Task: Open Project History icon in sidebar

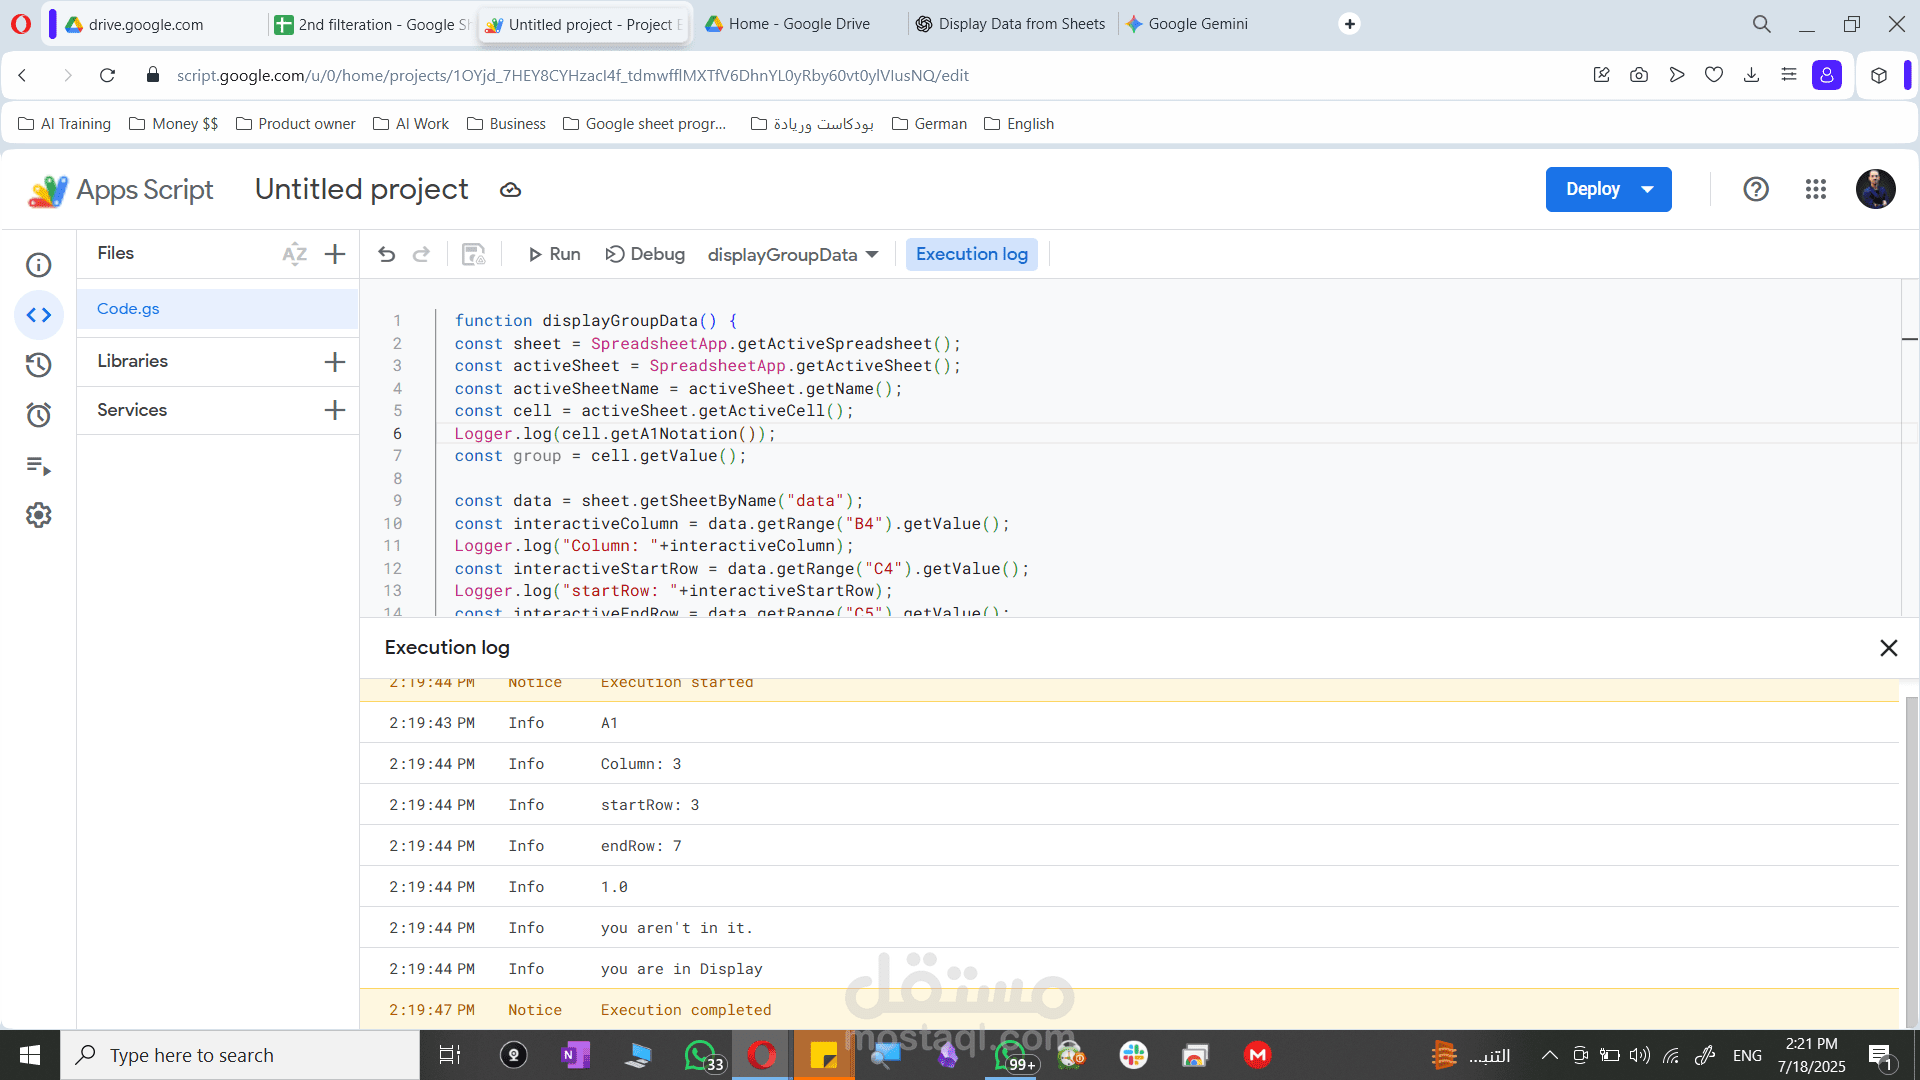Action: tap(38, 365)
